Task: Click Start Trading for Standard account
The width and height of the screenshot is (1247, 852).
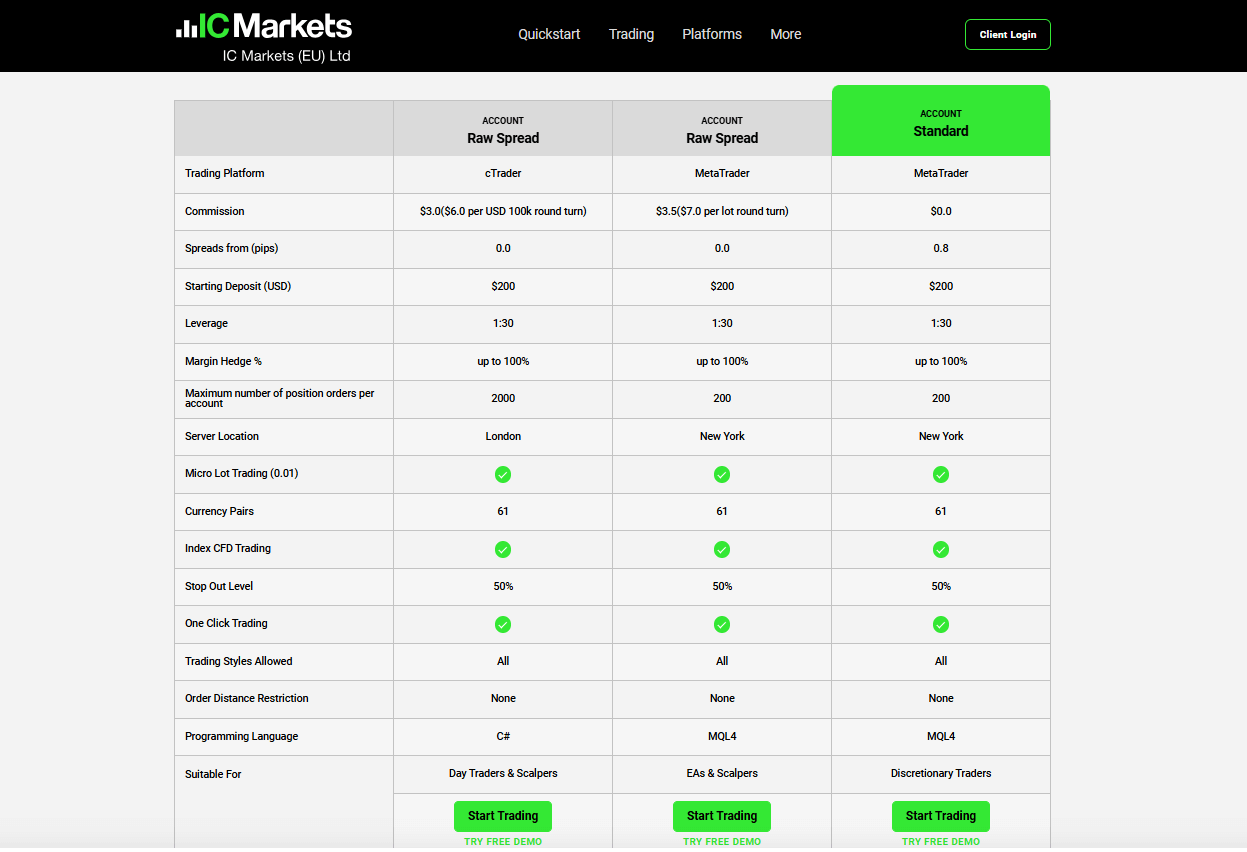Action: point(941,816)
